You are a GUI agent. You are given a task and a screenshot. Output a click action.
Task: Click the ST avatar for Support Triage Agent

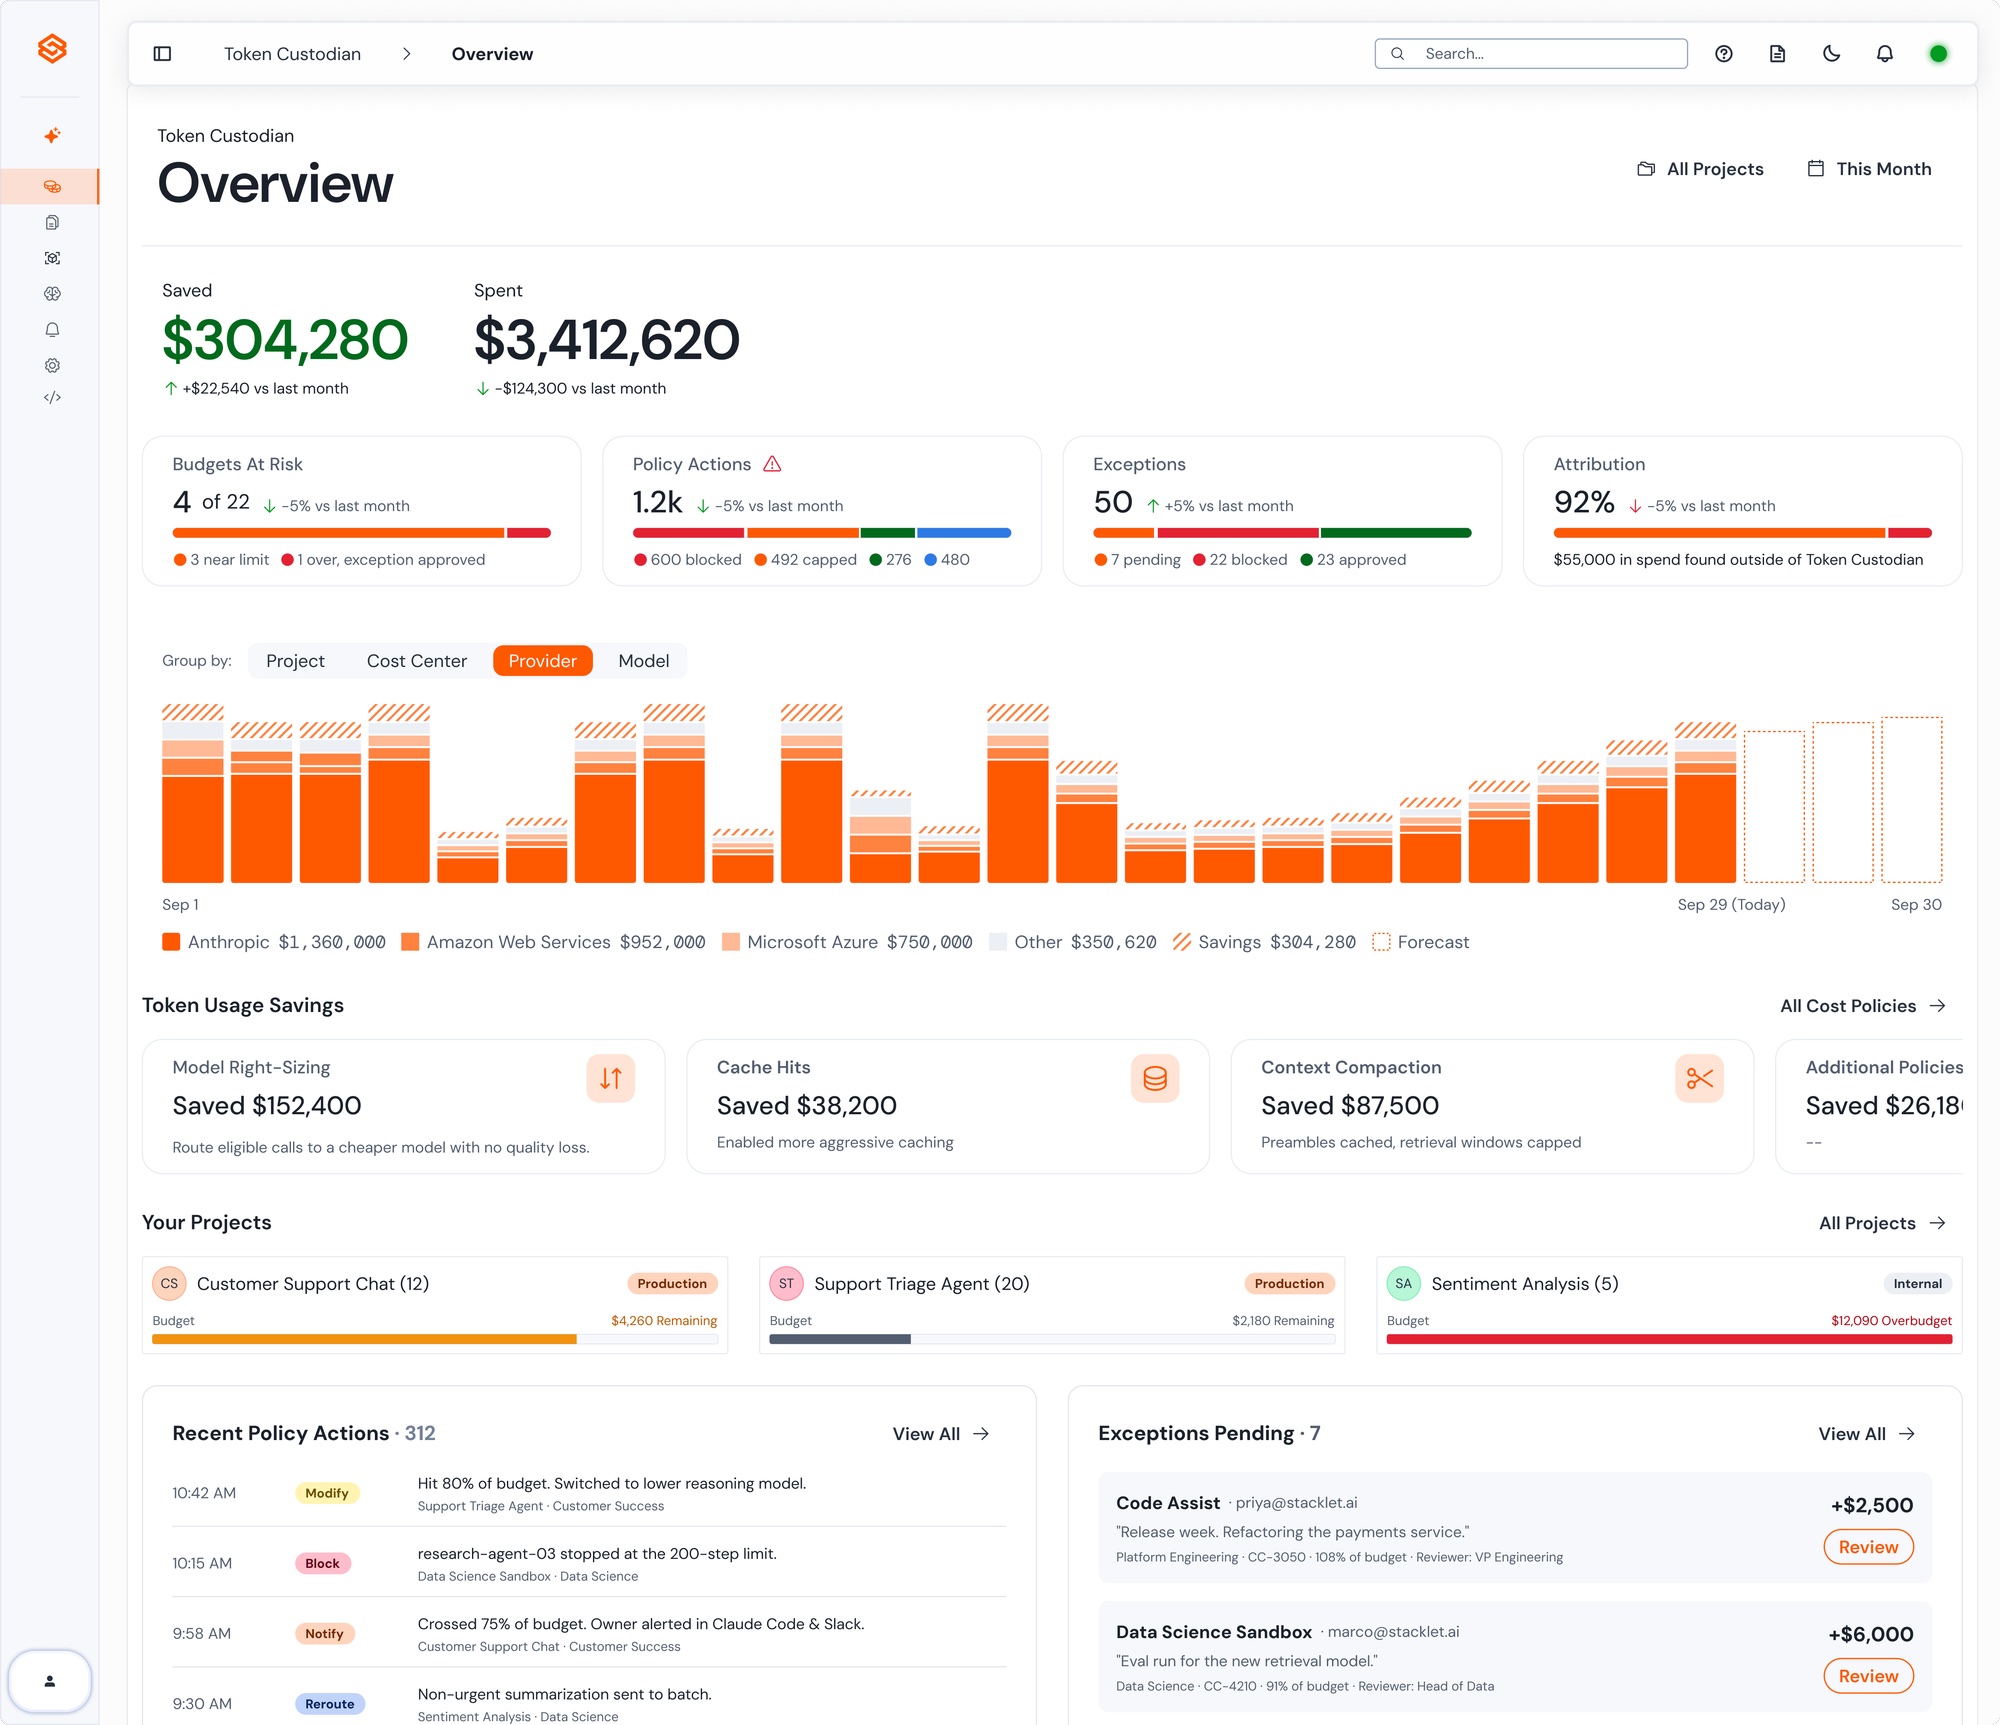point(787,1284)
